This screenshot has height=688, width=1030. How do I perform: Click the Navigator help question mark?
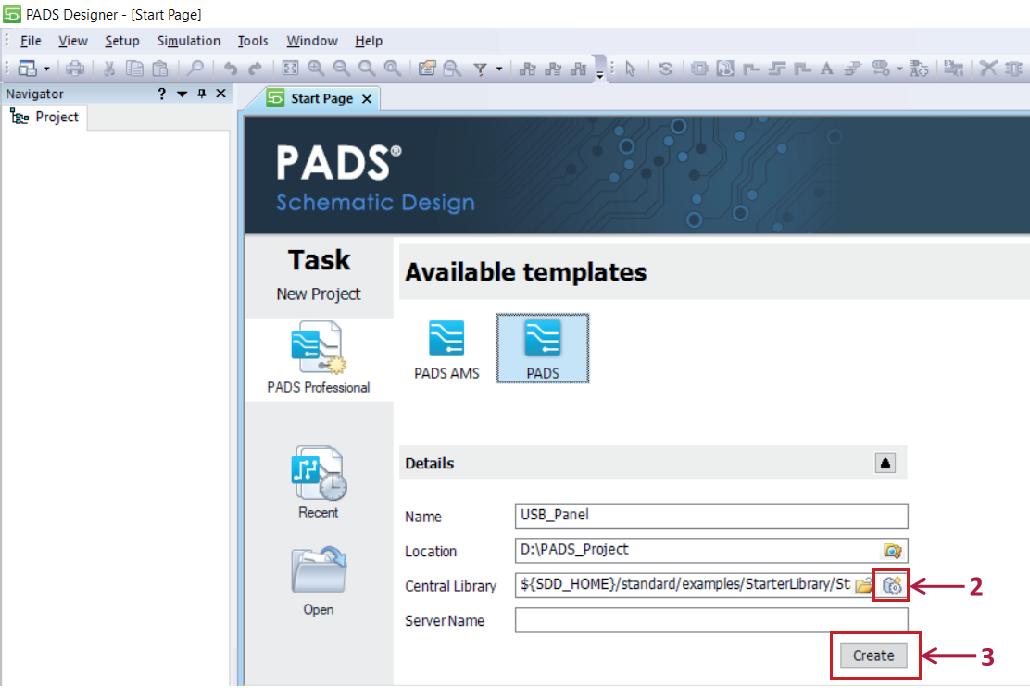(162, 93)
